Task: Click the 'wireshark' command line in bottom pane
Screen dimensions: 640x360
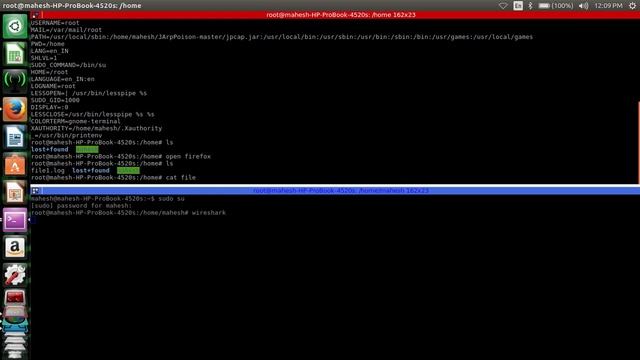Action: point(128,213)
